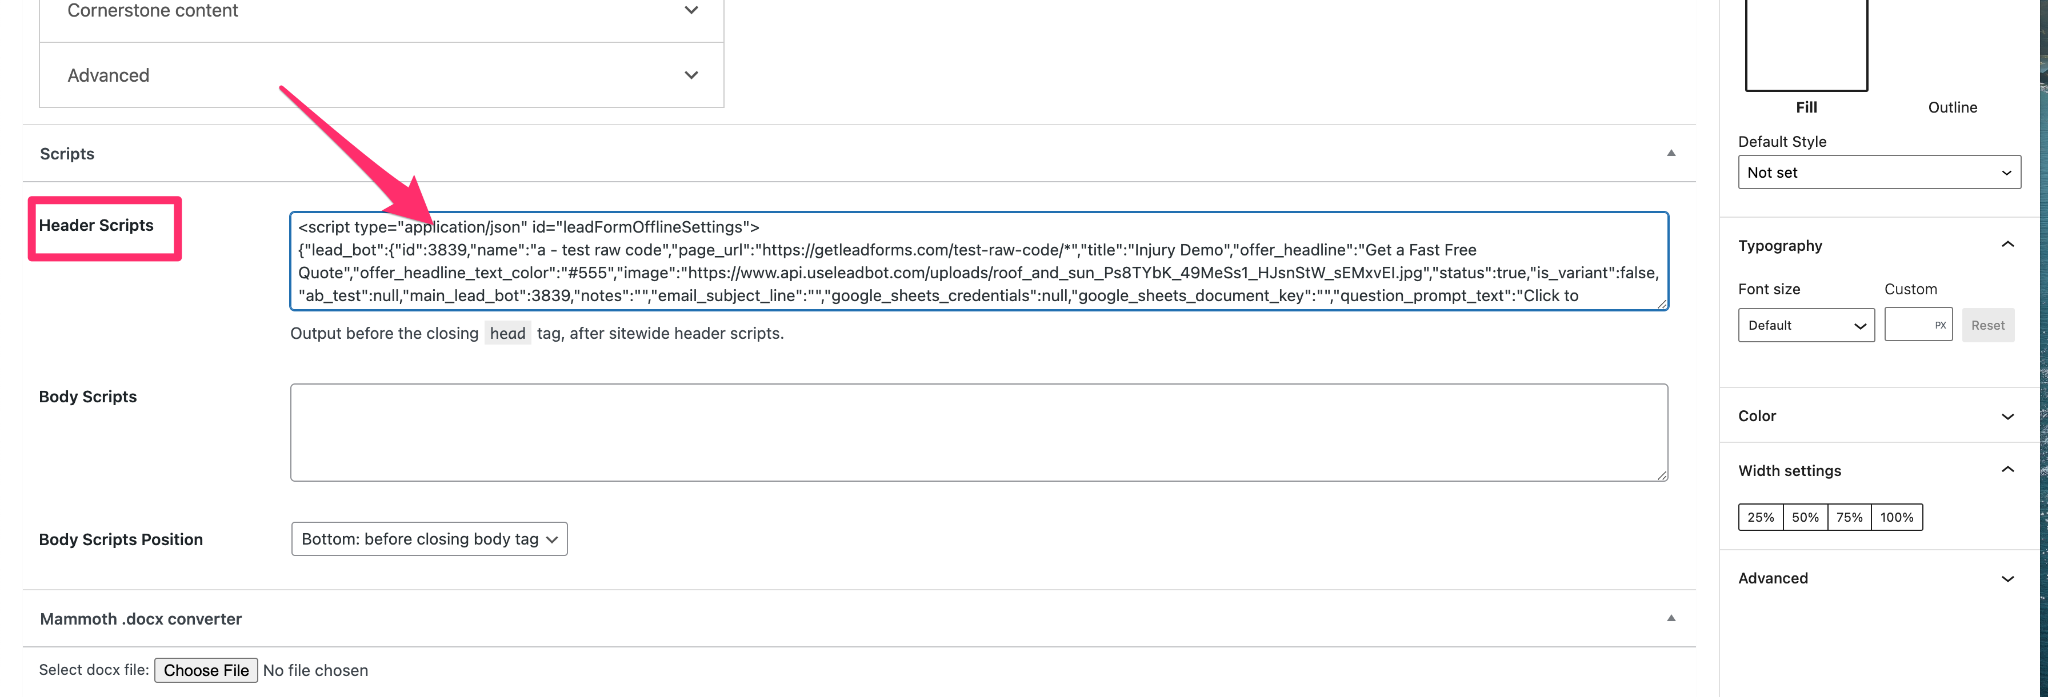The width and height of the screenshot is (2048, 697).
Task: Expand the Advanced SEO panel chevron
Action: pyautogui.click(x=690, y=75)
